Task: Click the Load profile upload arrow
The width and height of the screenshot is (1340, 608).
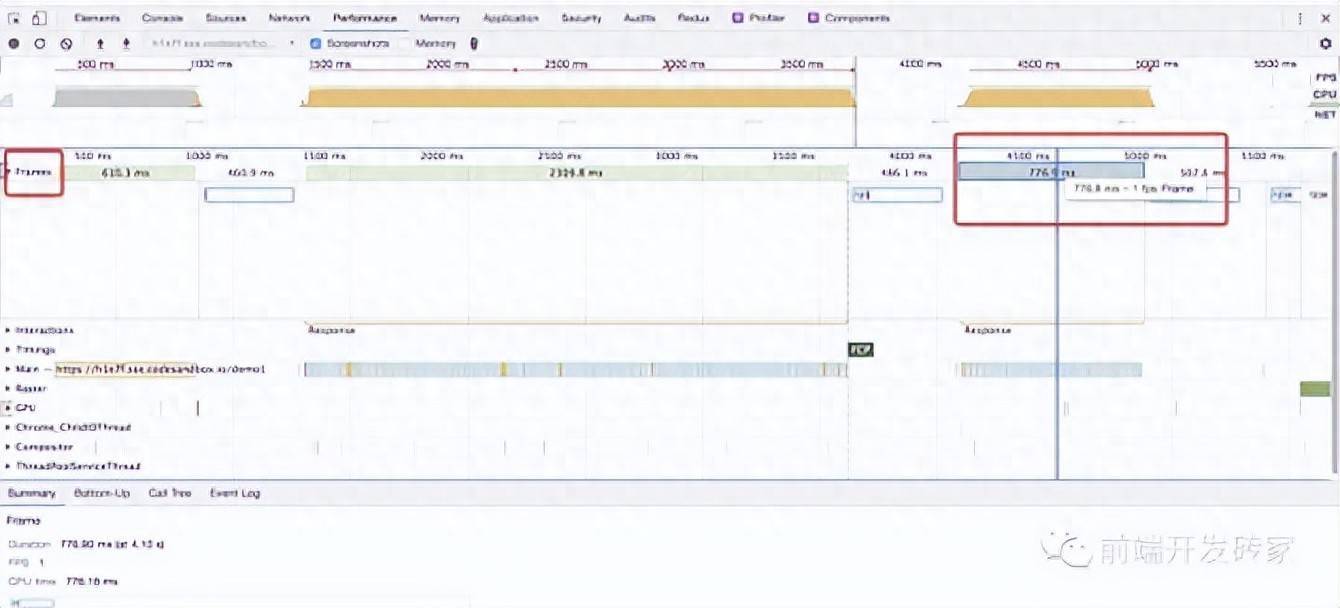Action: [x=100, y=44]
